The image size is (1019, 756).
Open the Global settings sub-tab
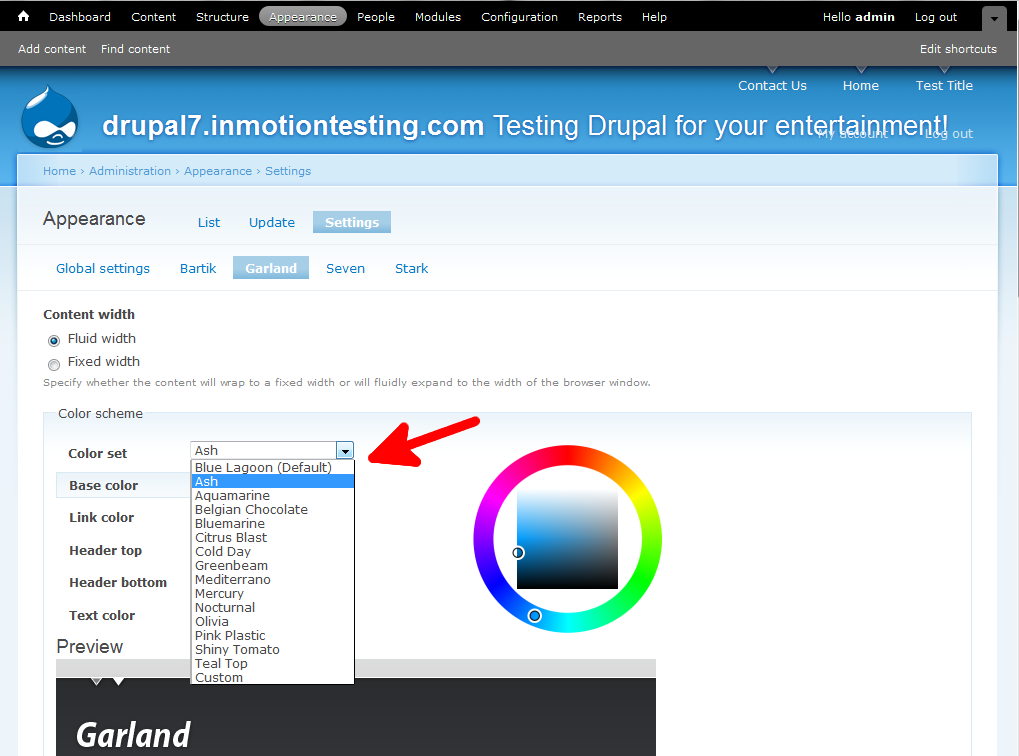(x=103, y=268)
